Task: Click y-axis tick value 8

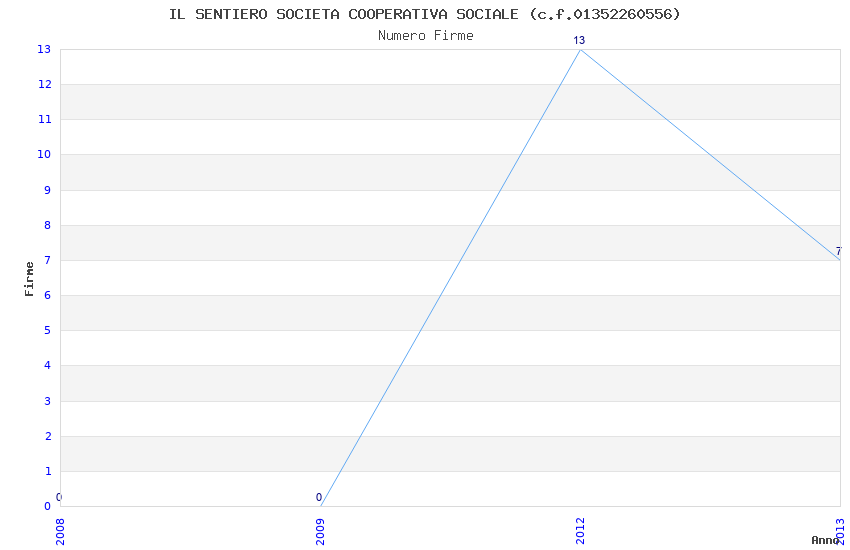Action: pos(48,225)
